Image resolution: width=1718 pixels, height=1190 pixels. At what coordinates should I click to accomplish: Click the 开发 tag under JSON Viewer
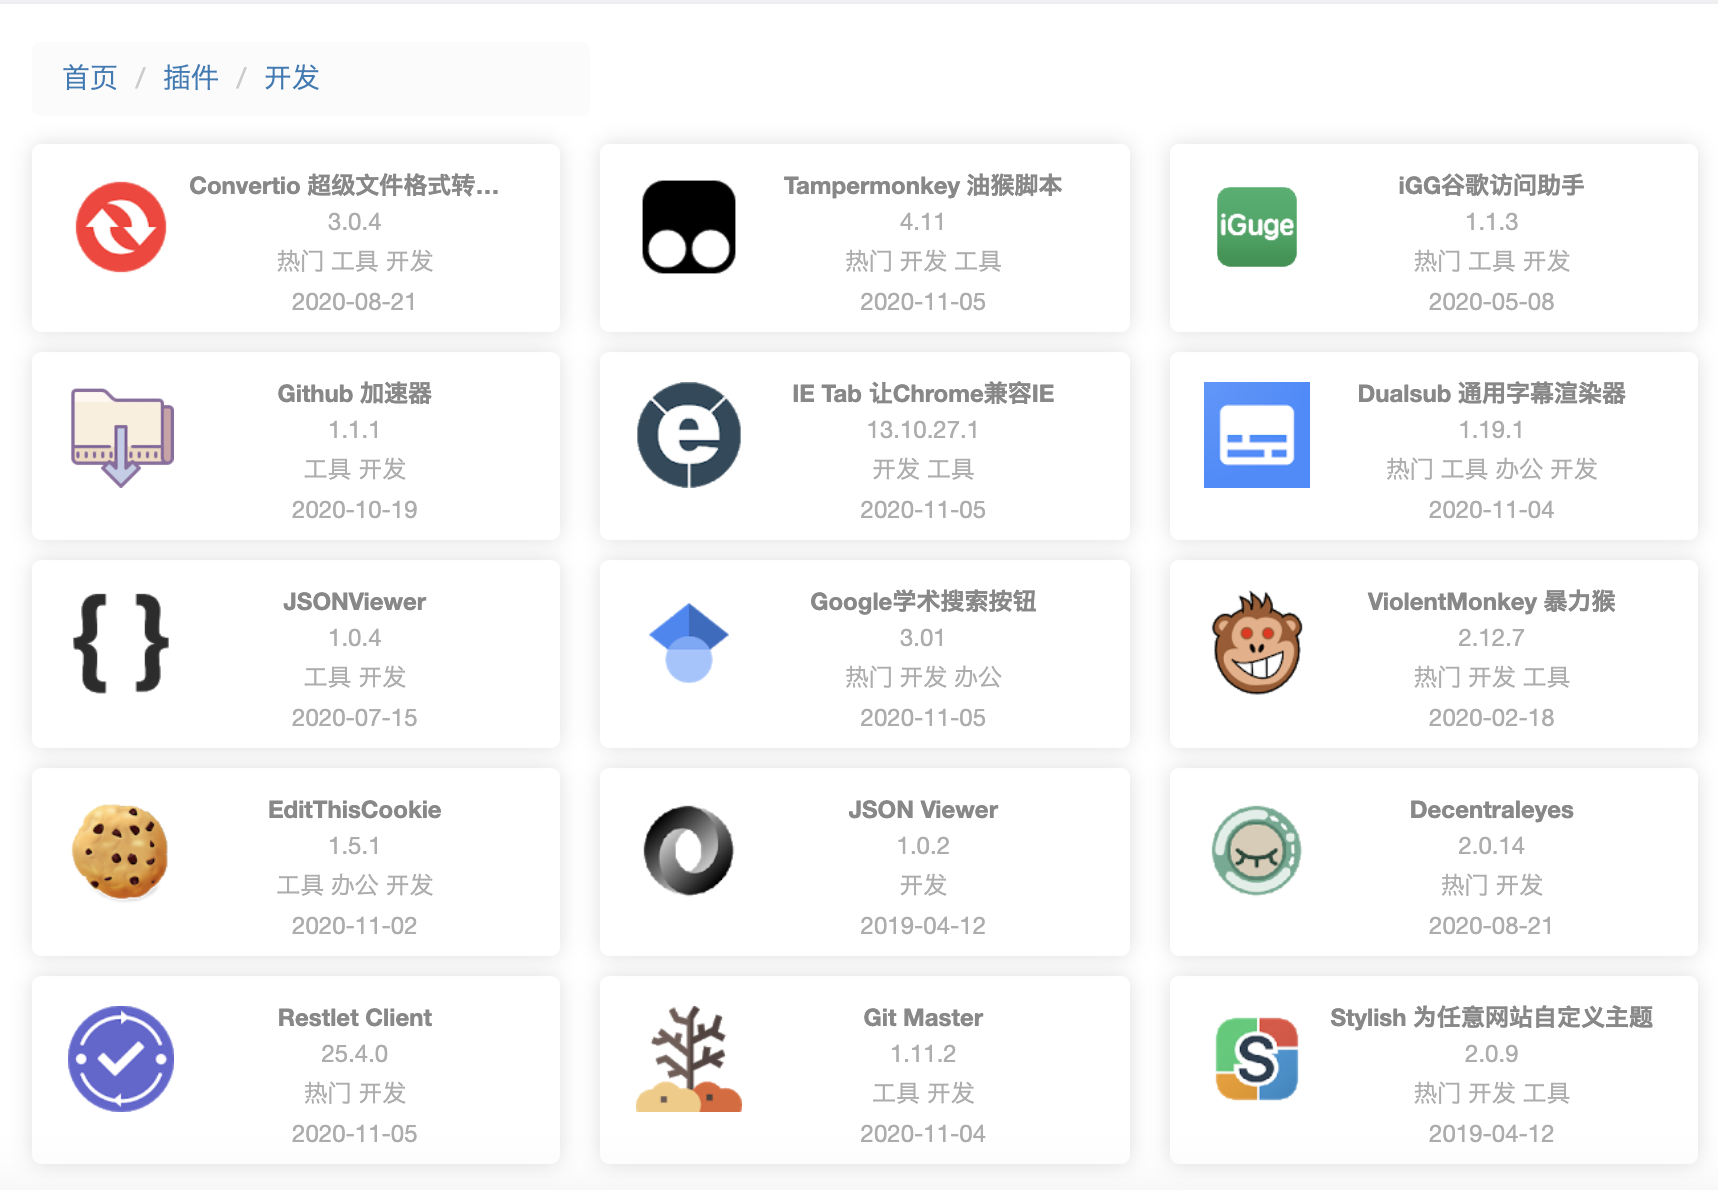pyautogui.click(x=923, y=885)
